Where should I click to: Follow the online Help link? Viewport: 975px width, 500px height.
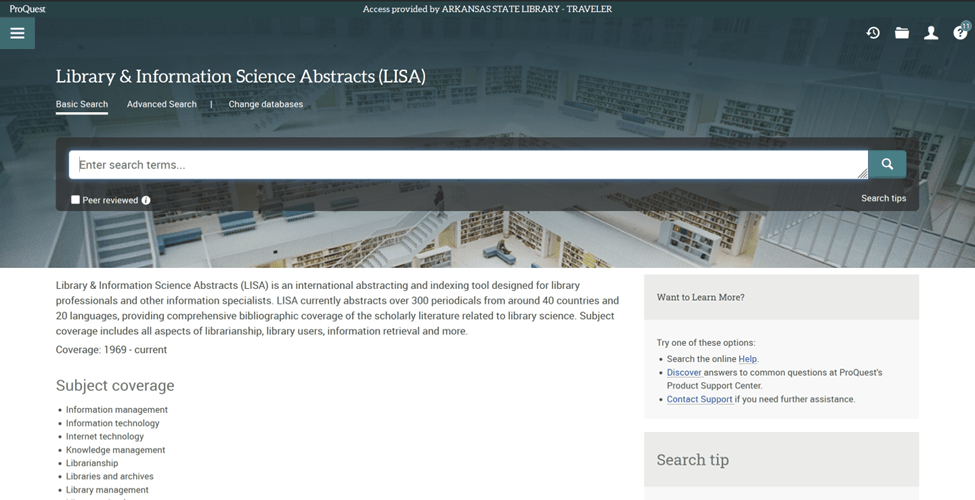747,359
